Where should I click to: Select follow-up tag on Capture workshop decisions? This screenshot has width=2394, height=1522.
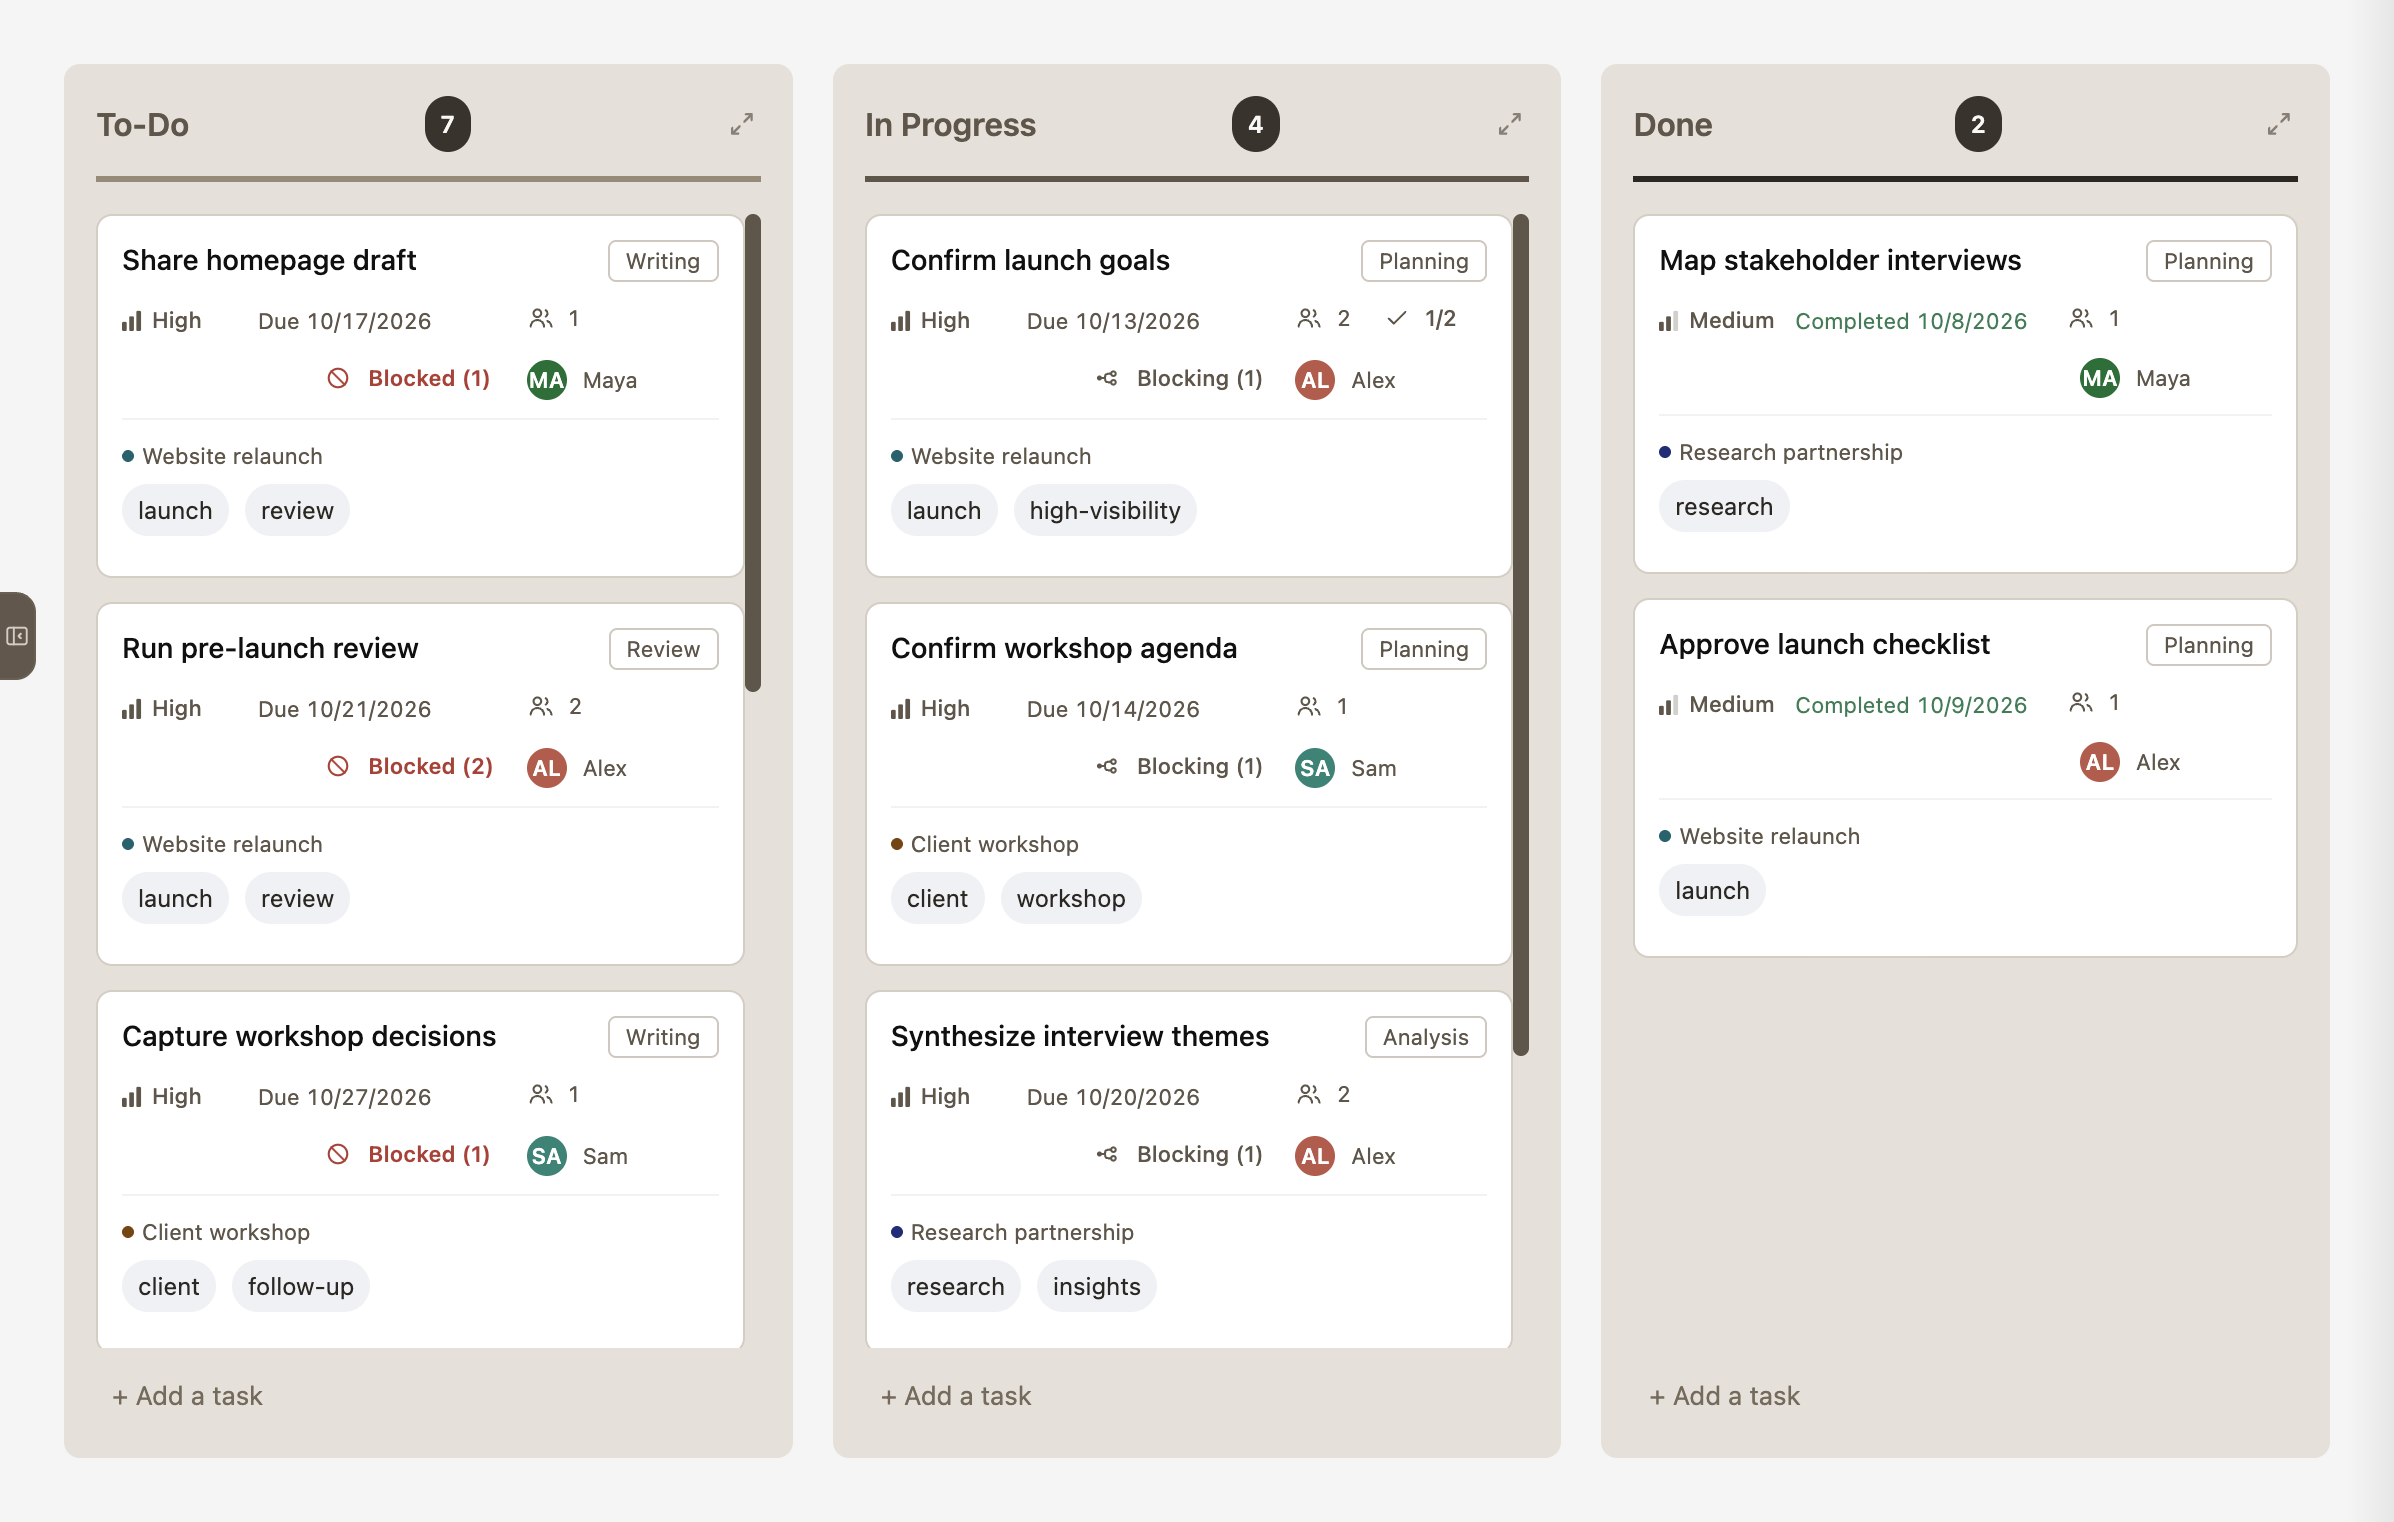pos(300,1286)
